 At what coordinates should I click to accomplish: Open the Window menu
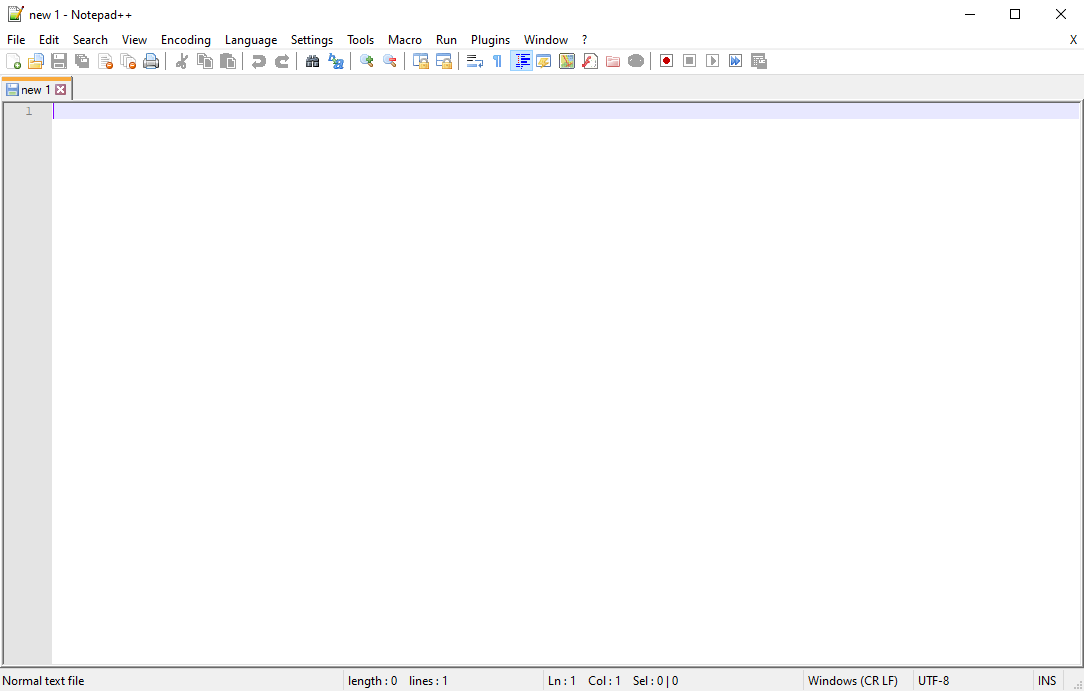(x=546, y=40)
